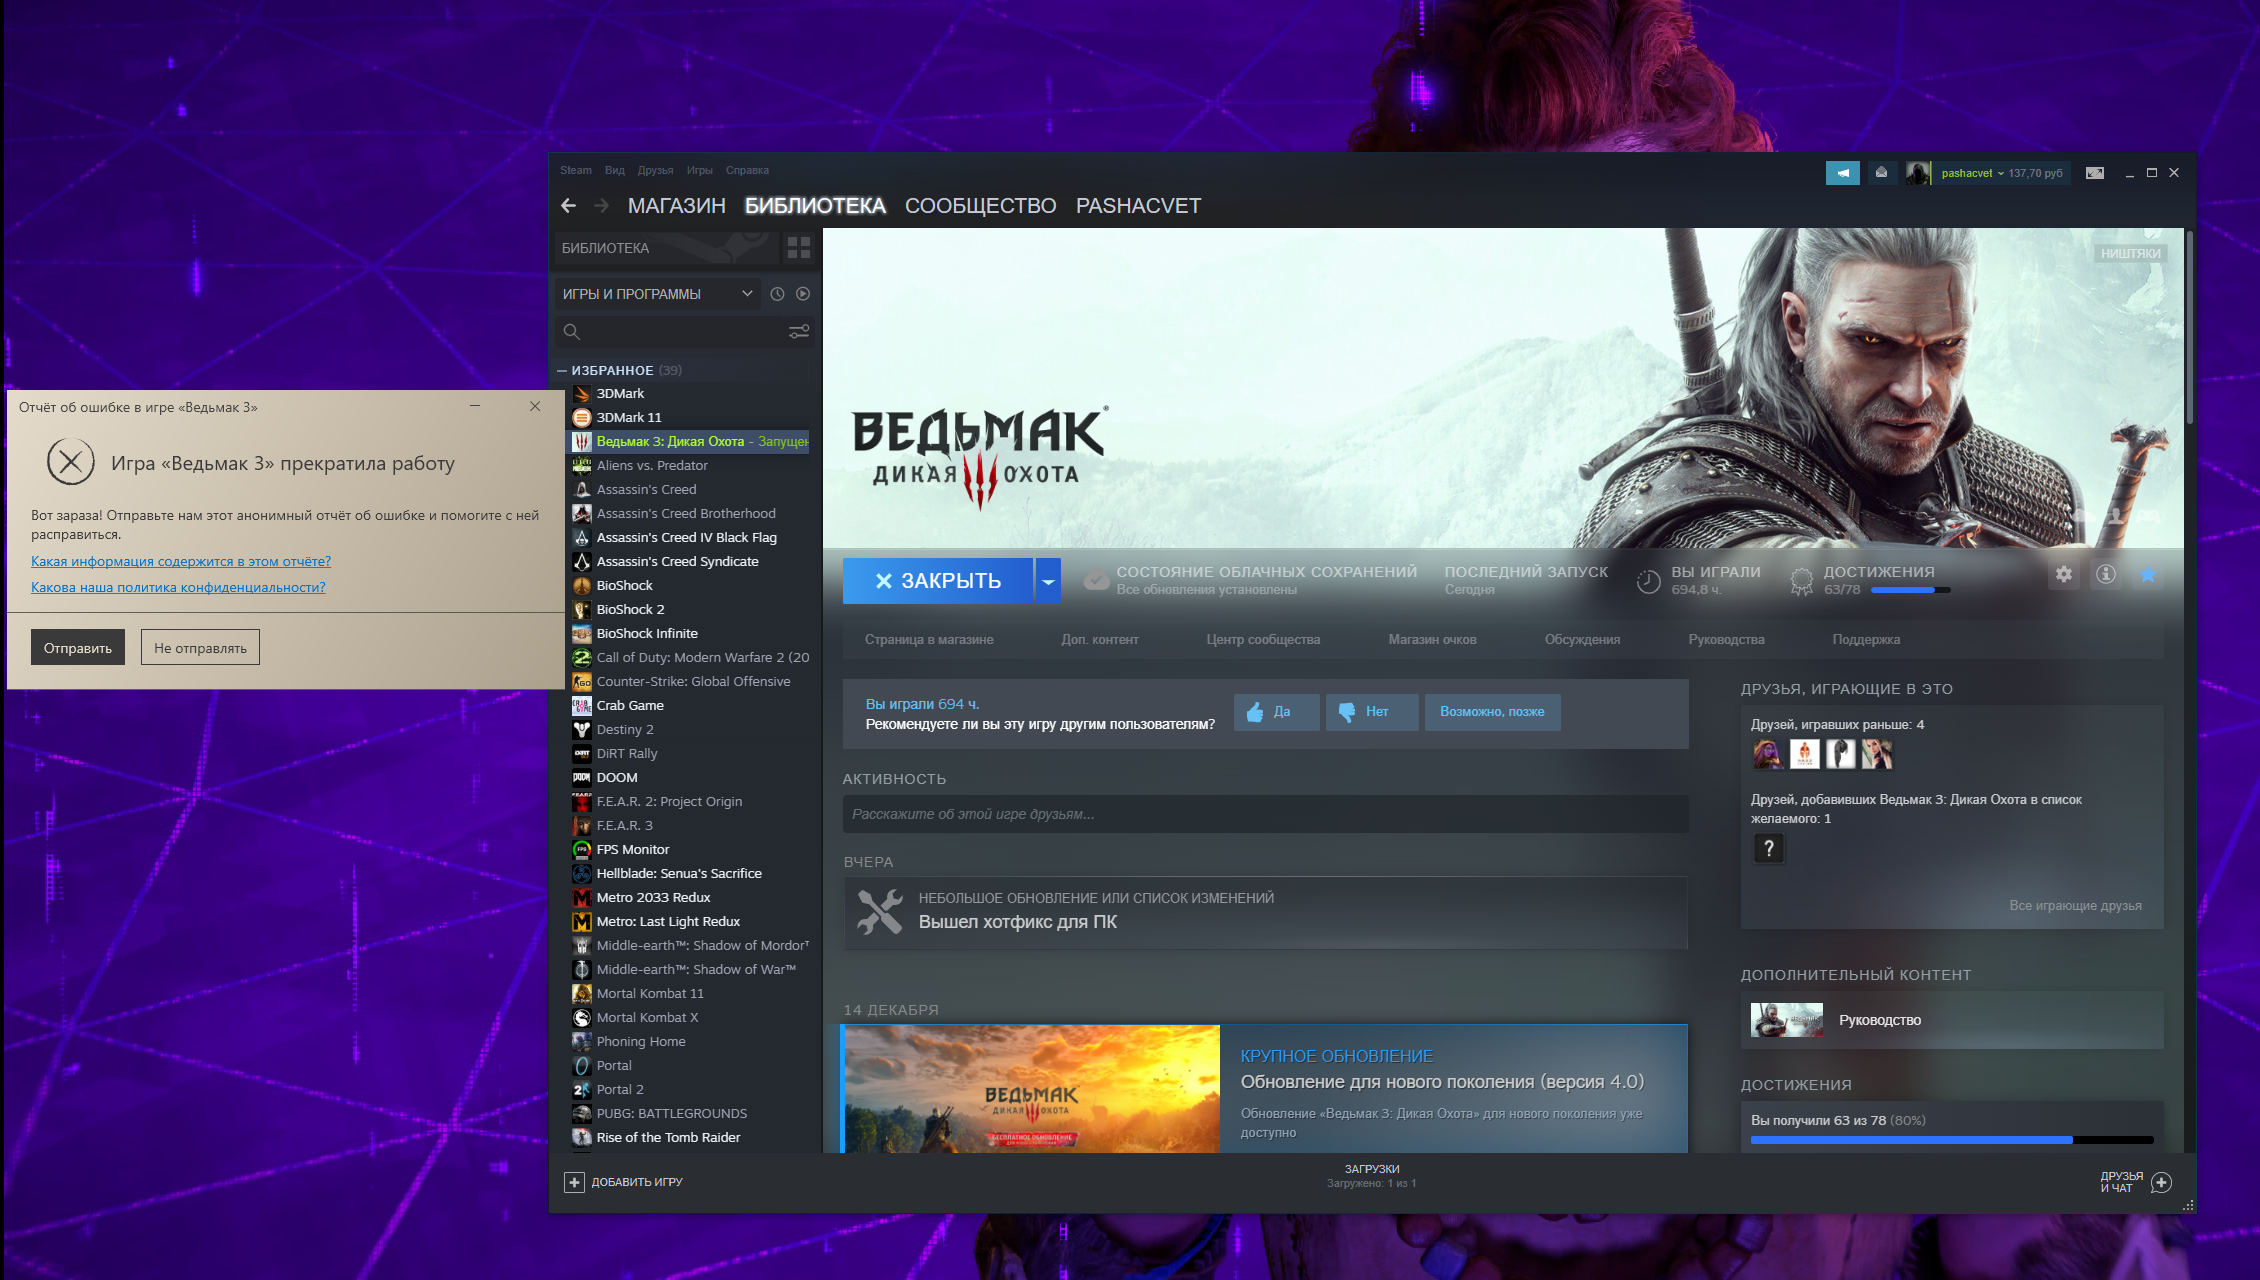Click Возможно, позже button
This screenshot has width=2260, height=1280.
click(x=1492, y=712)
